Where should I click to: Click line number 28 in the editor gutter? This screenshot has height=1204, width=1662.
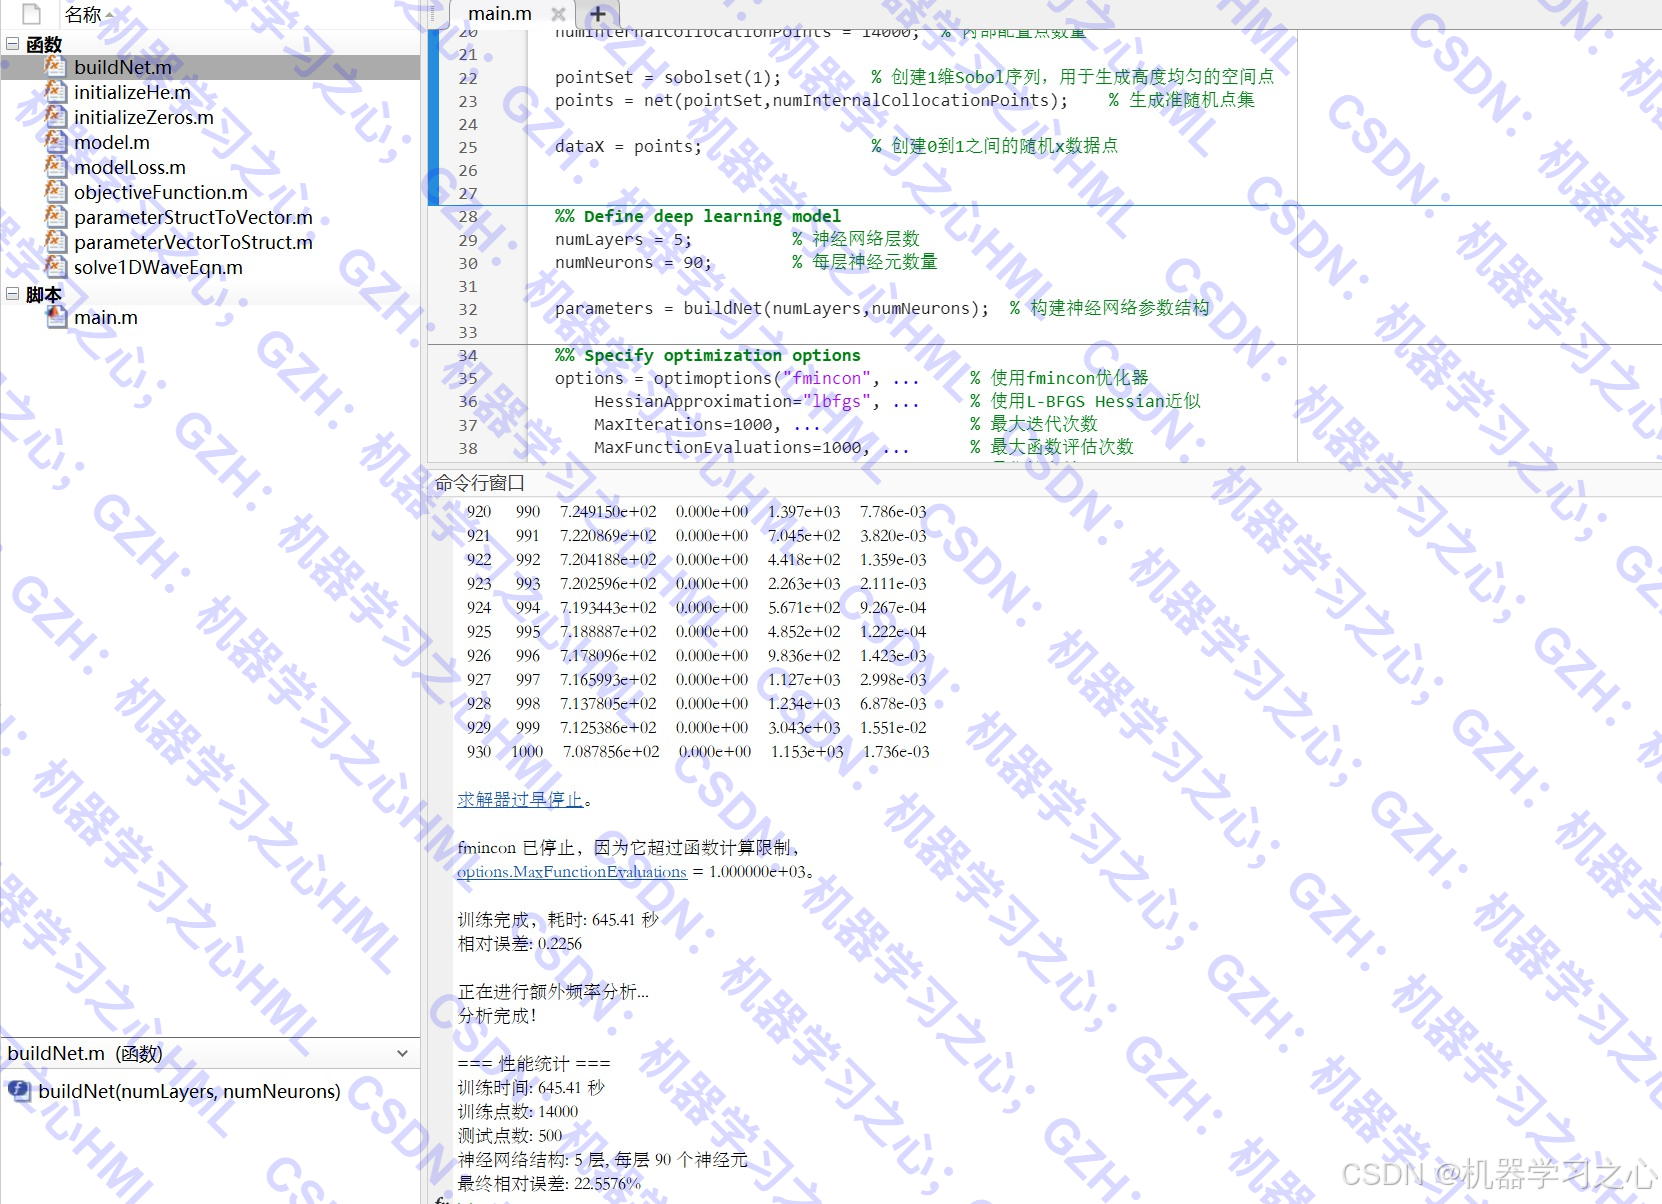pyautogui.click(x=468, y=216)
